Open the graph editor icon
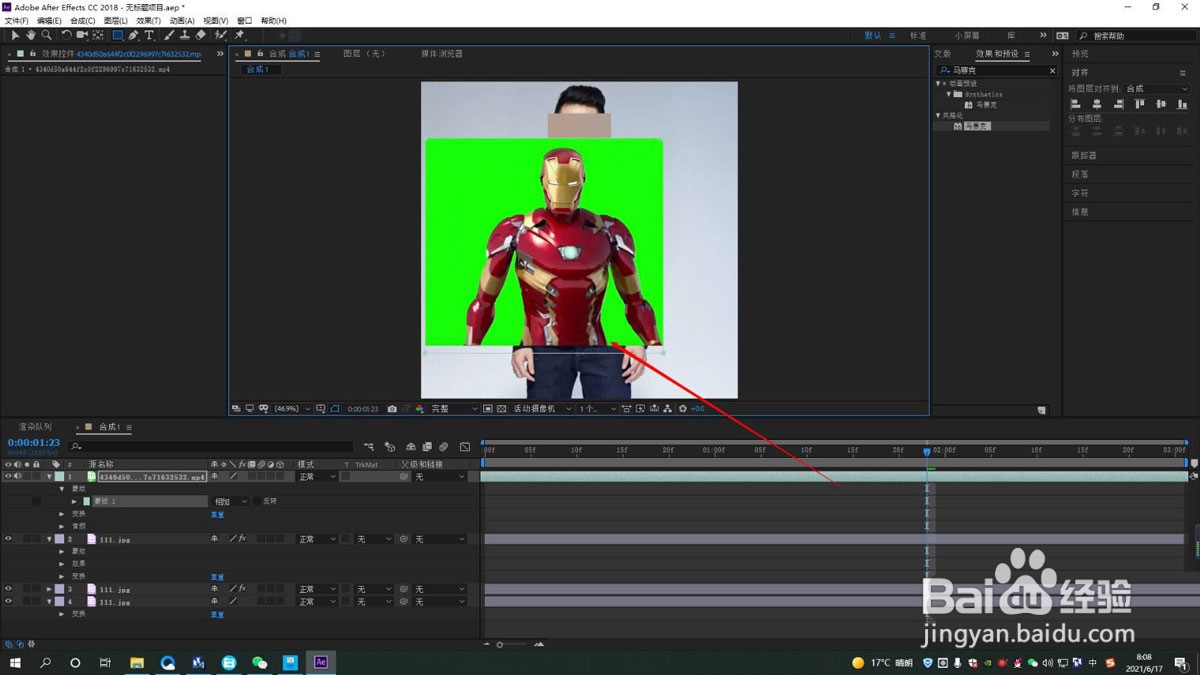 tap(464, 446)
